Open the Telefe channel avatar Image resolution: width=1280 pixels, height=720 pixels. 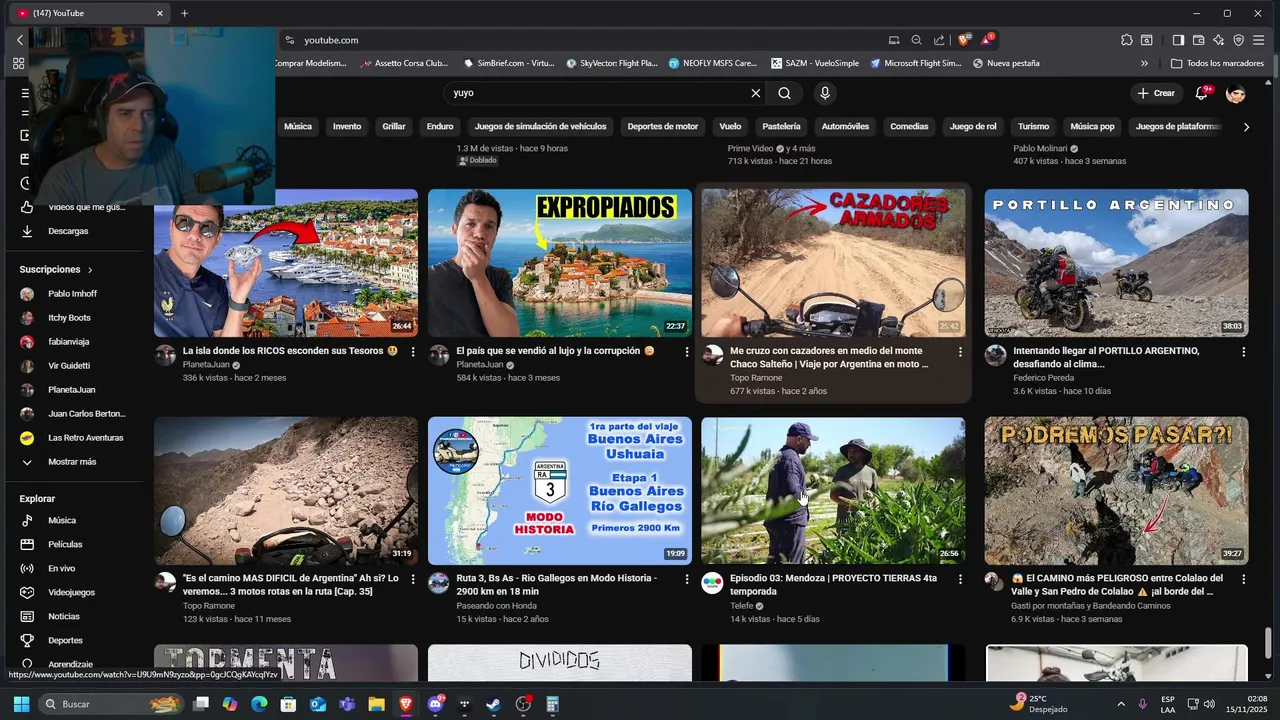(712, 583)
